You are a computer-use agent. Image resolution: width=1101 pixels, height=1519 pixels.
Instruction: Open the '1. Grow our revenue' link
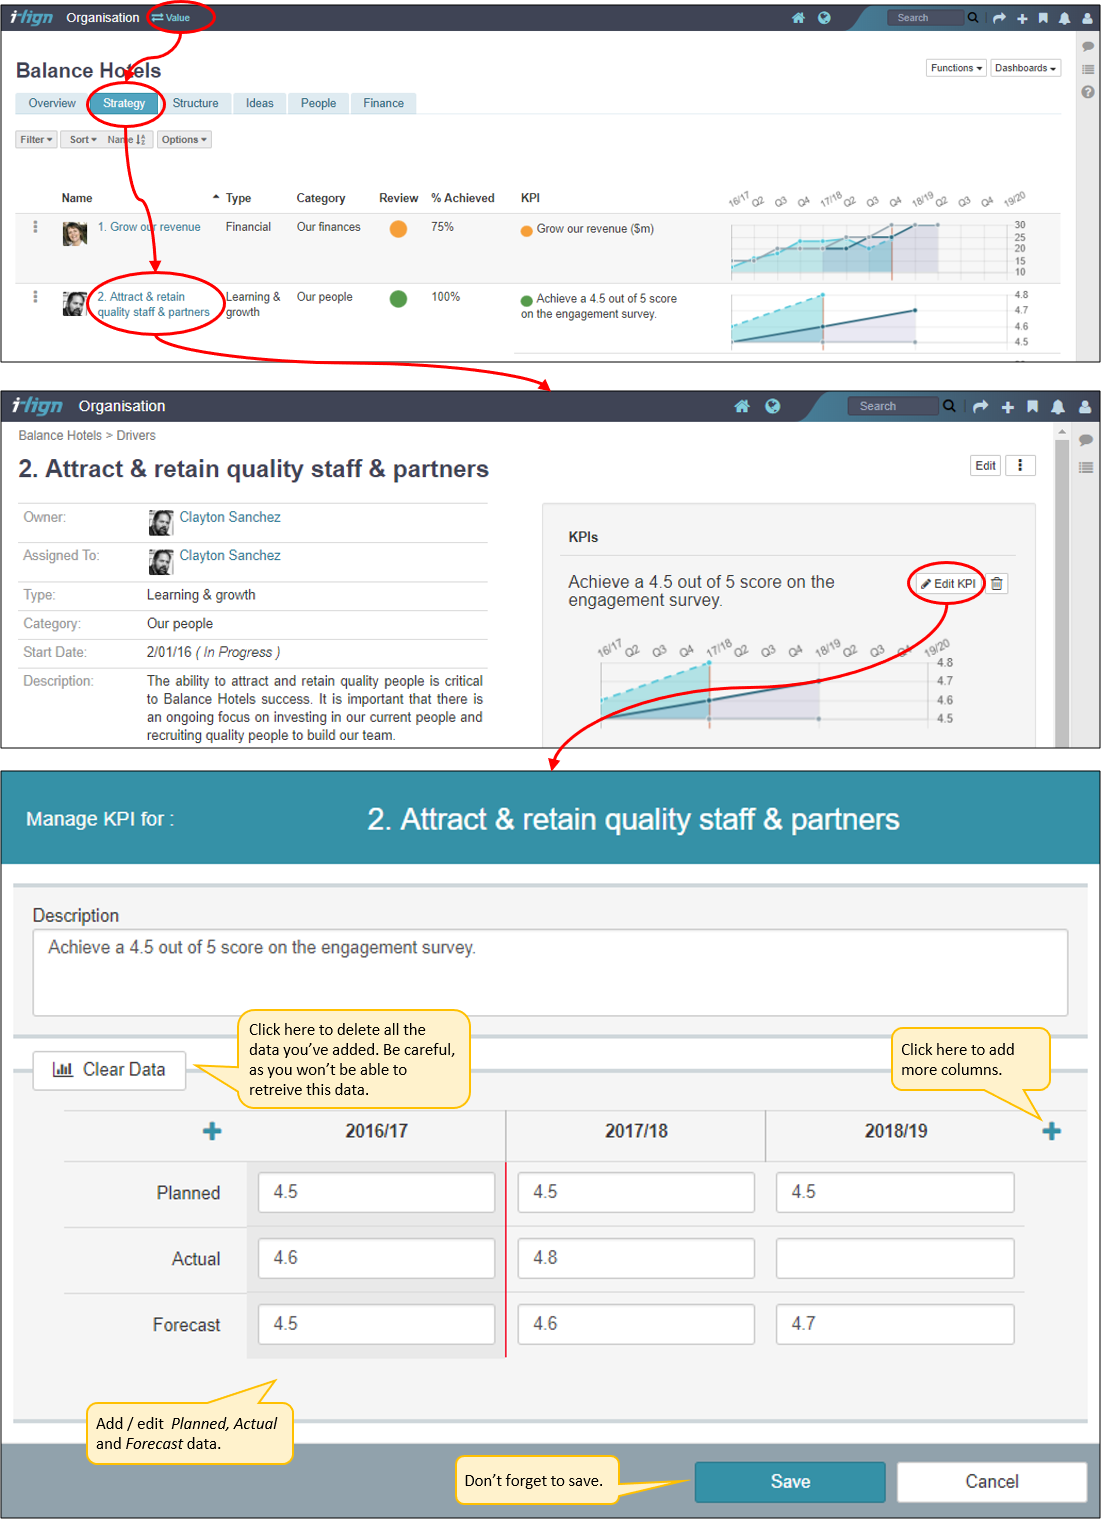[x=149, y=227]
